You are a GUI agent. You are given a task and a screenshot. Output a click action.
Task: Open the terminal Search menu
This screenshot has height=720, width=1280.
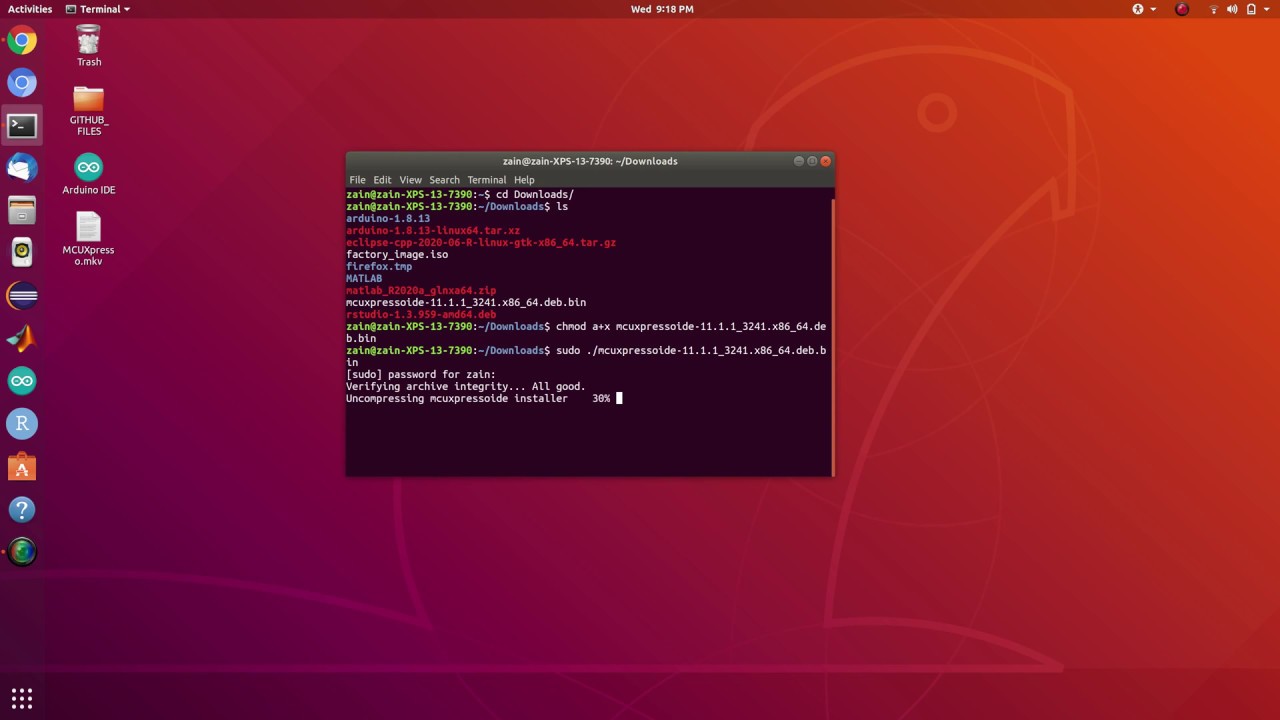(x=444, y=180)
